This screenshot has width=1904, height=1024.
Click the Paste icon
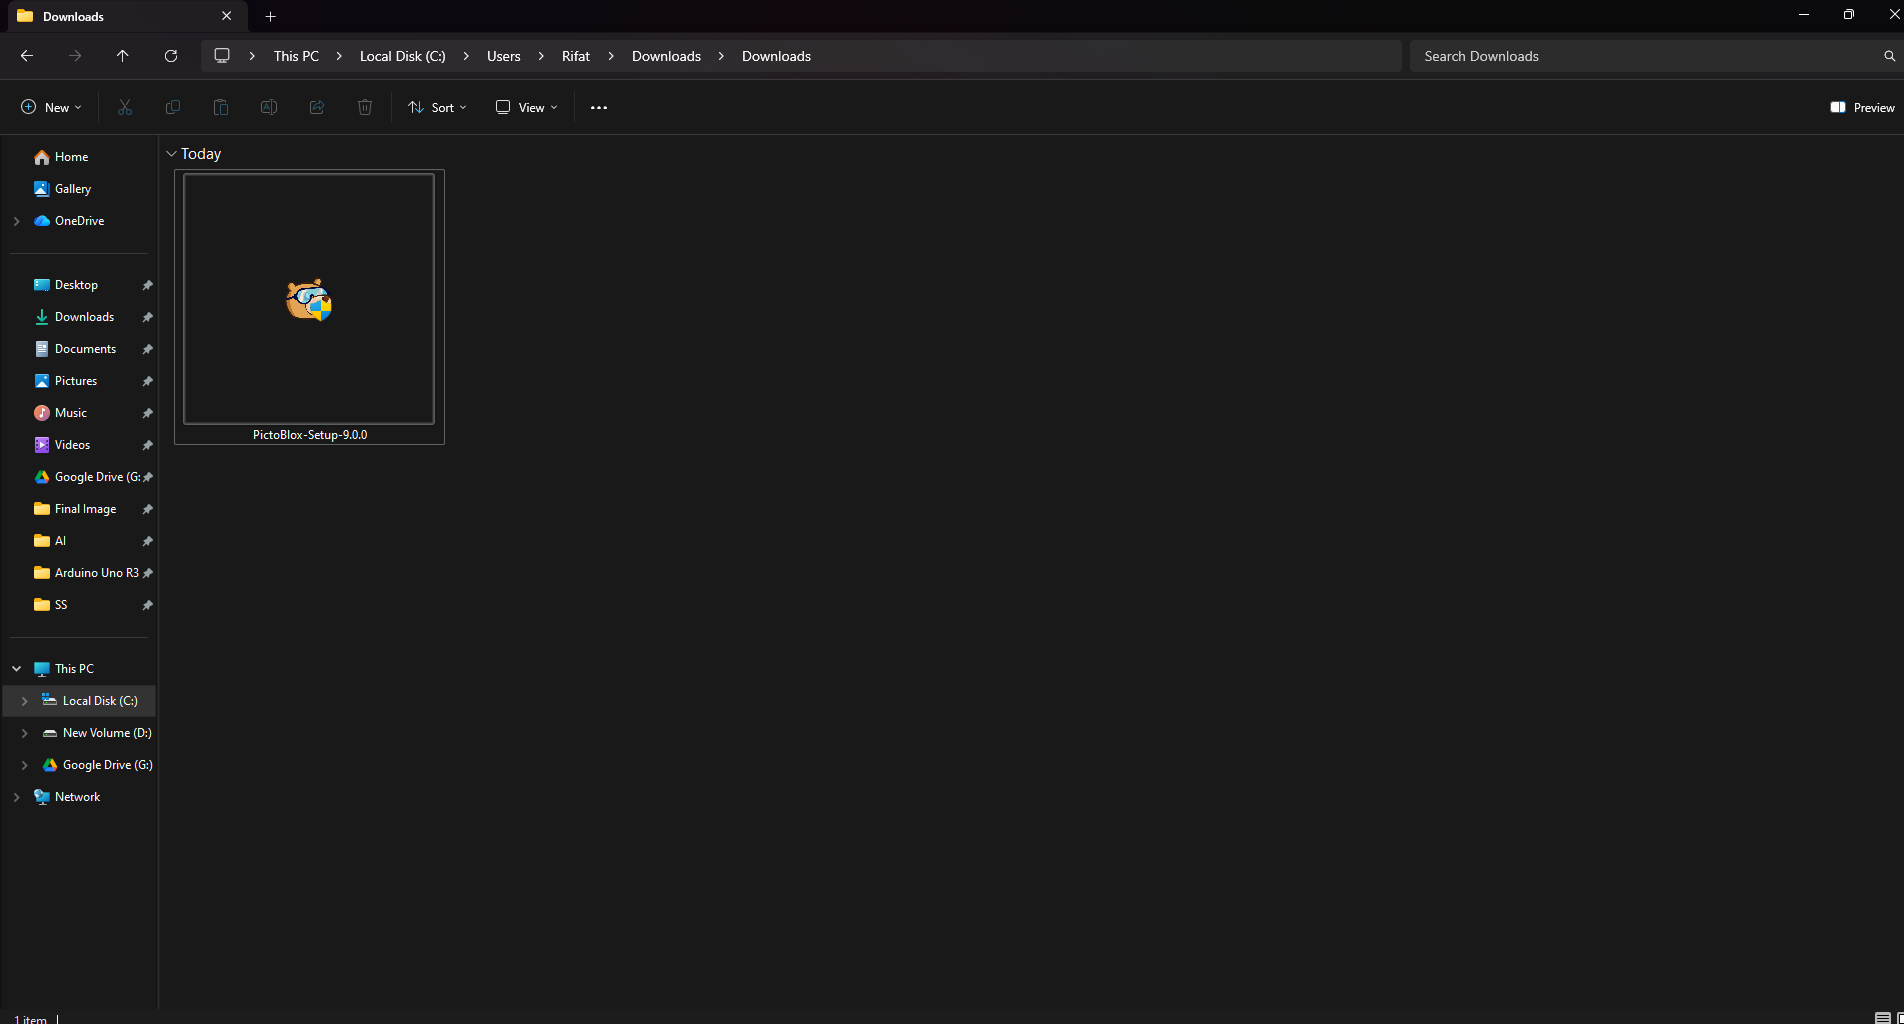(x=220, y=107)
